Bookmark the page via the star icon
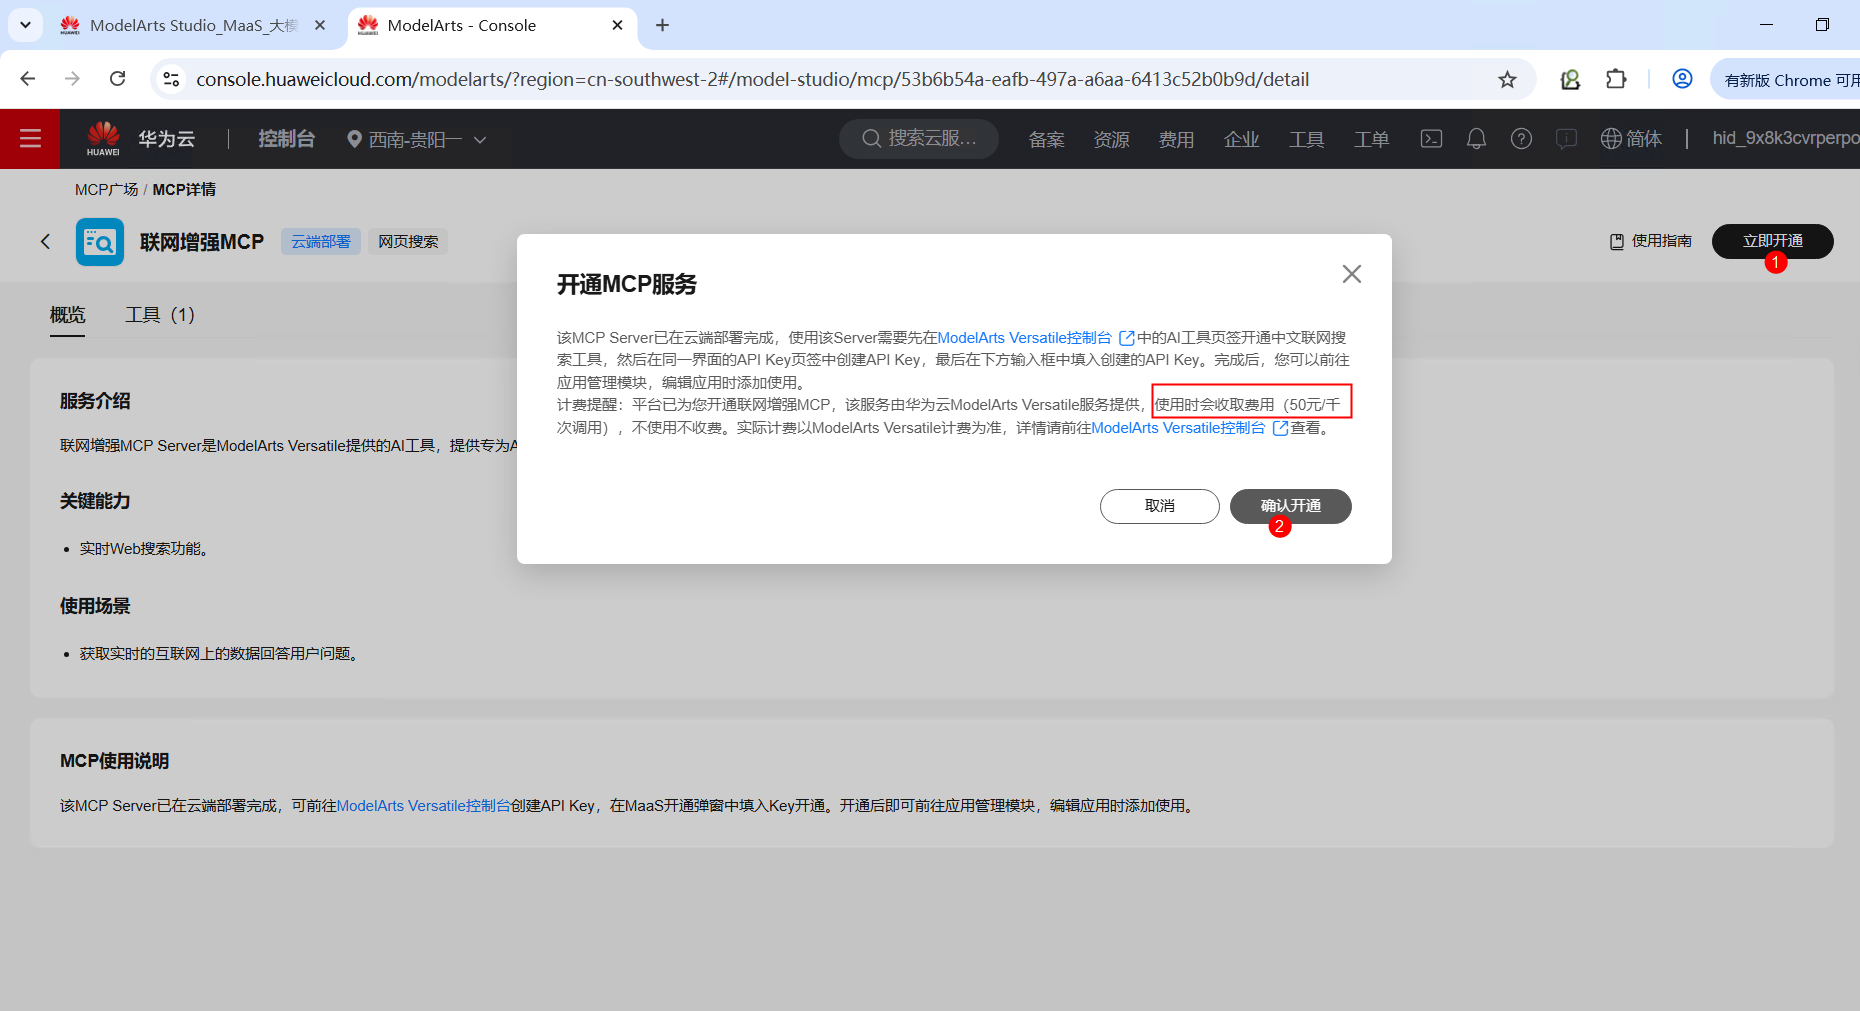 point(1506,79)
